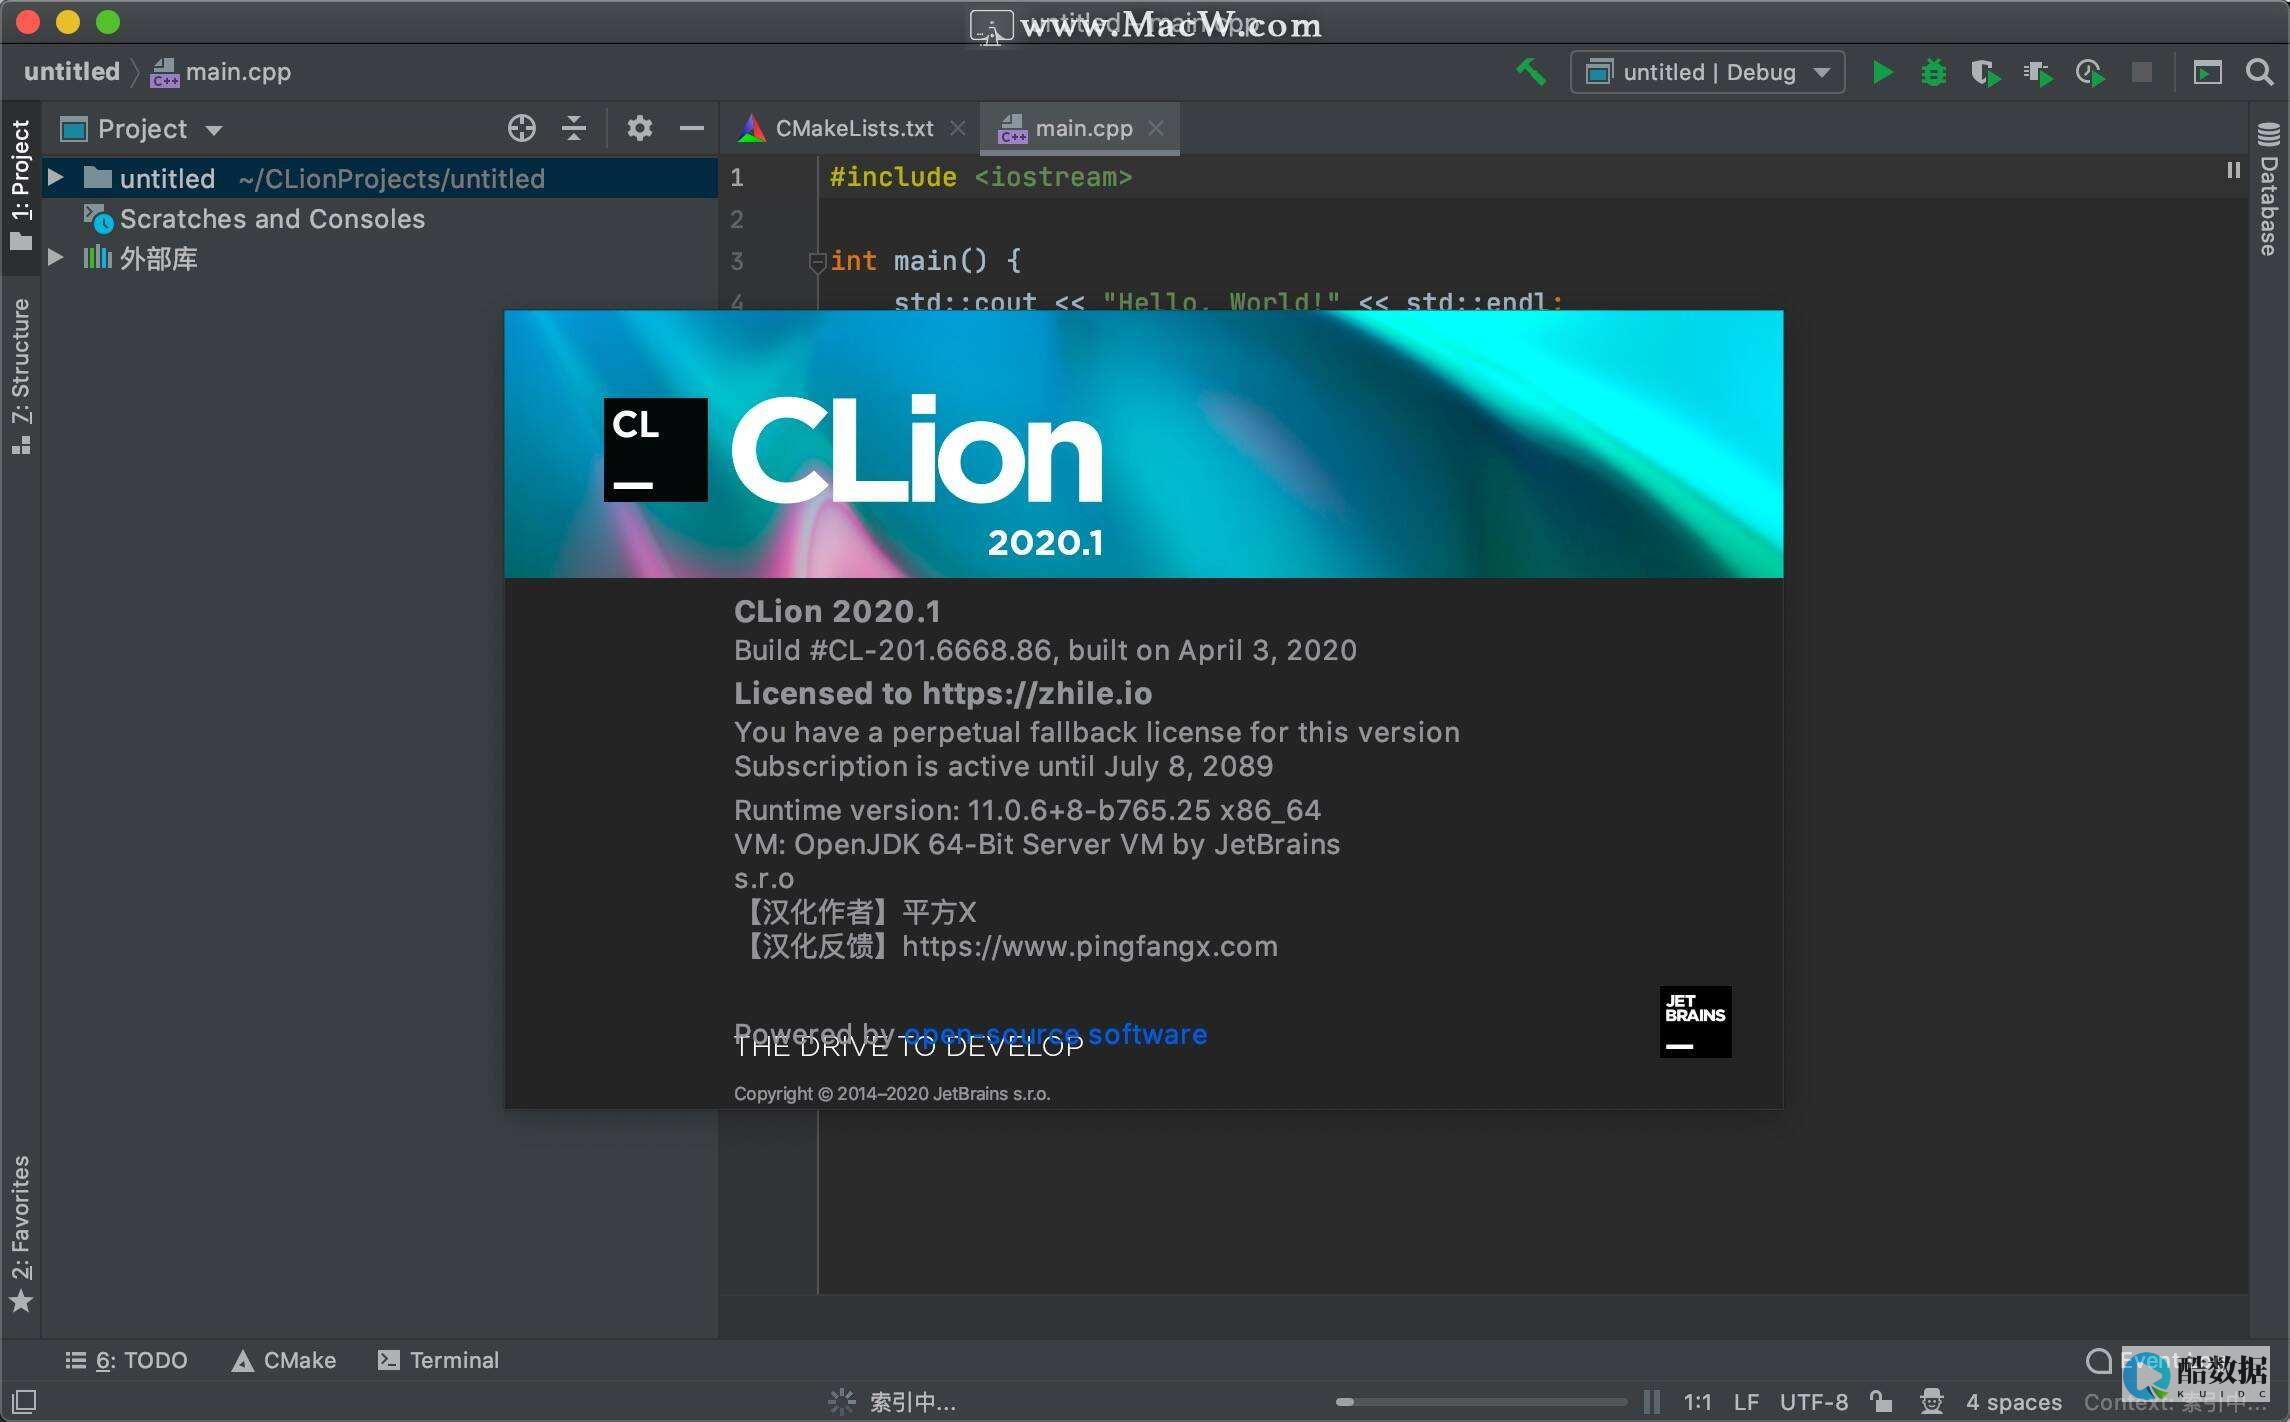2290x1422 pixels.
Task: Open inspections inspector hat icon
Action: [x=1931, y=1401]
